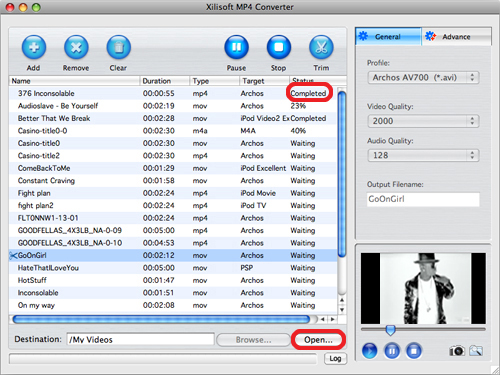The width and height of the screenshot is (500, 375).
Task: Select GOODFELLAS_4X3LB_NA-0-09 row
Action: 173,231
